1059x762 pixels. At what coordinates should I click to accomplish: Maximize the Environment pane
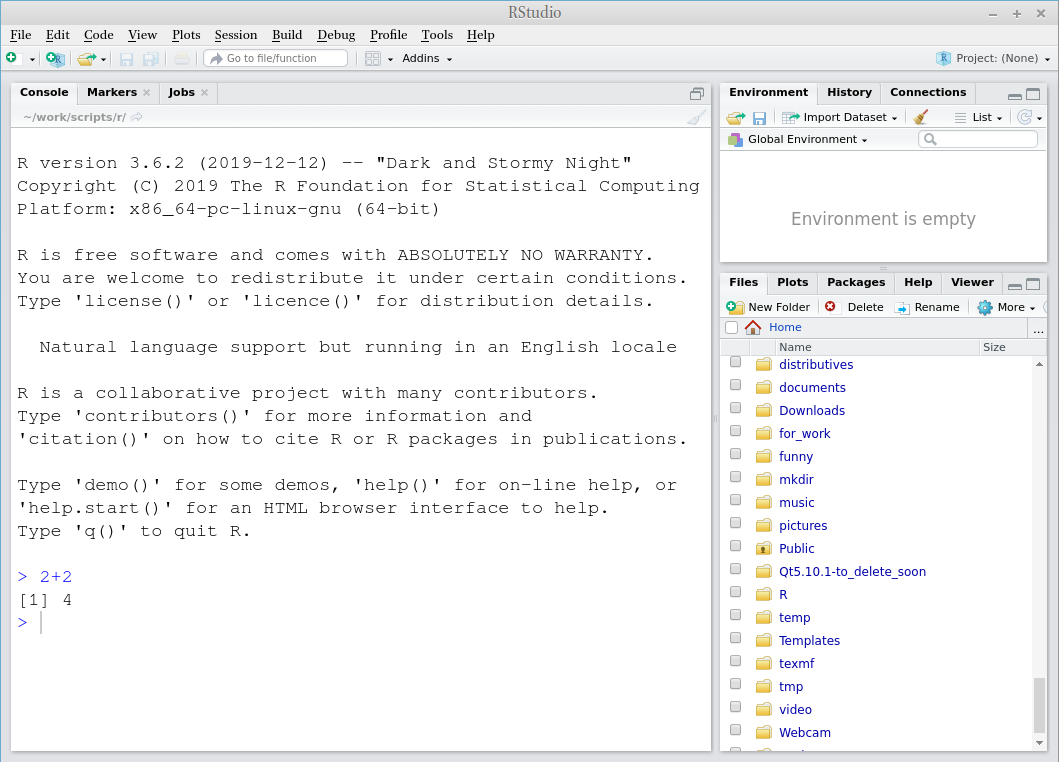[x=1033, y=94]
